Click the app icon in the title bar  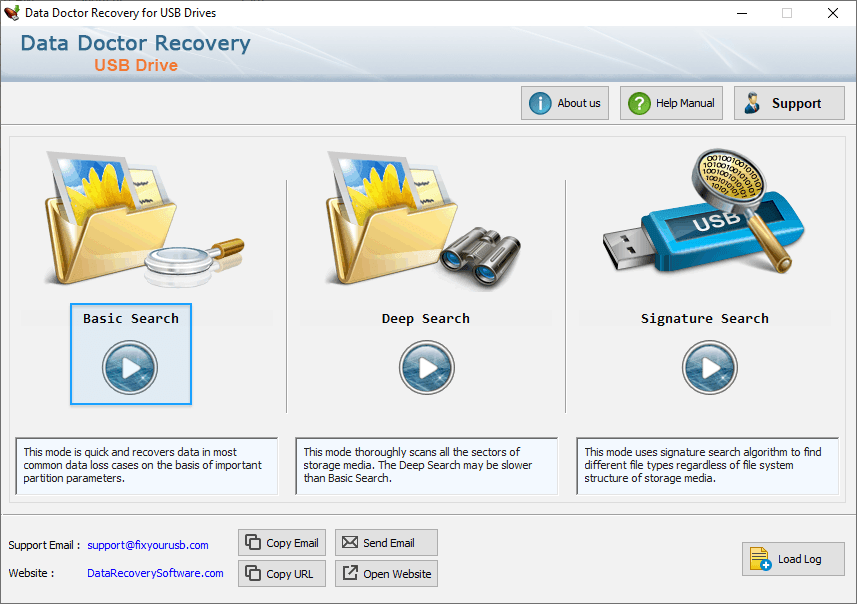(x=11, y=13)
